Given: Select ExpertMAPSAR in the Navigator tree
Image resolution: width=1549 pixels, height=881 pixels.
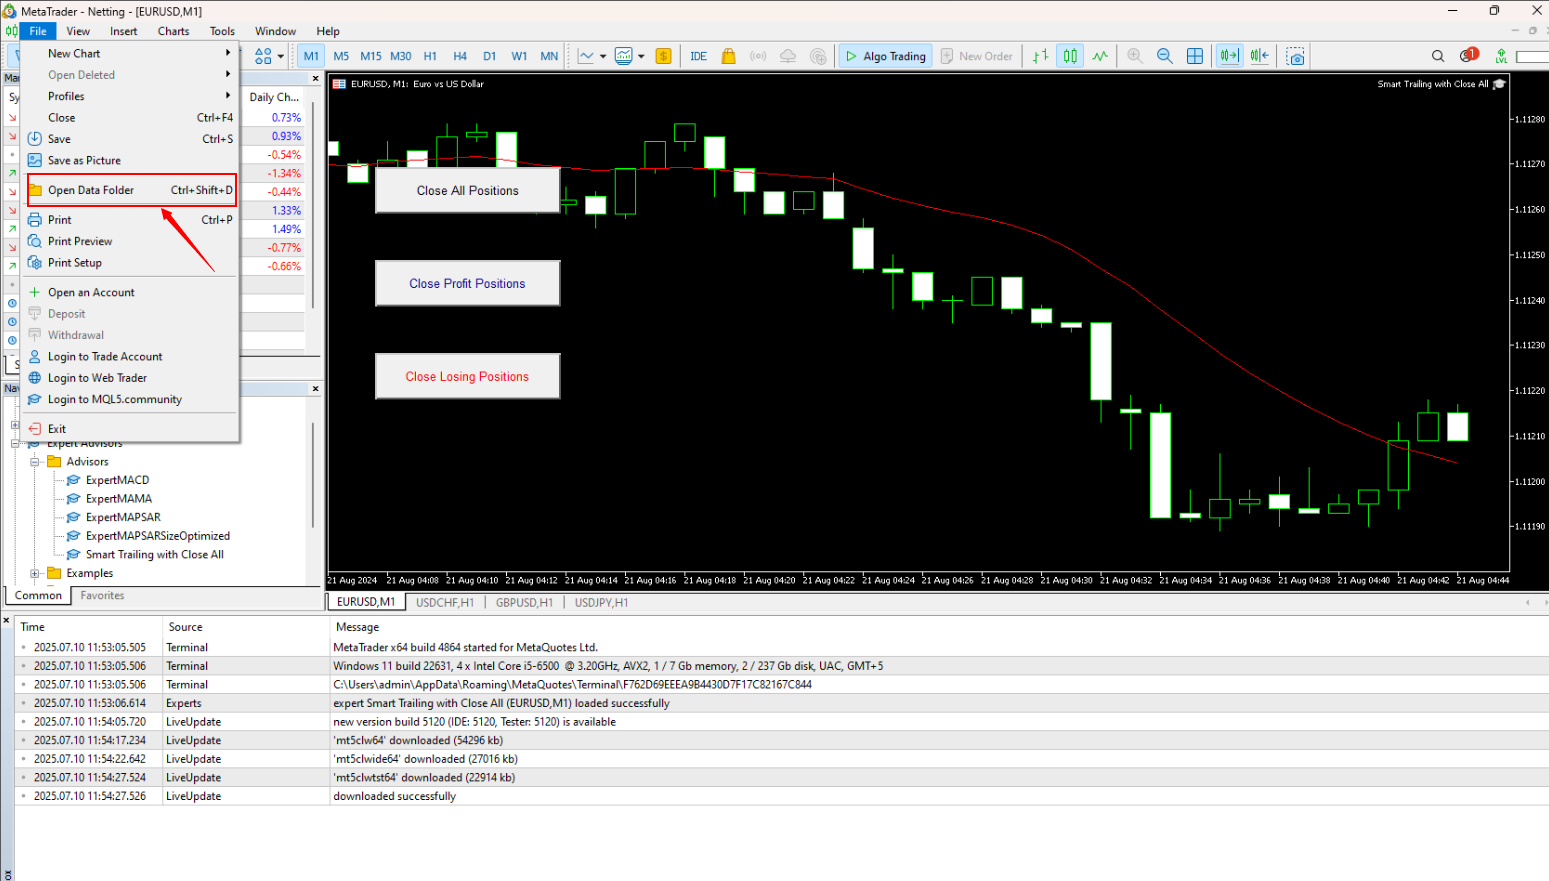Looking at the screenshot, I should [123, 517].
